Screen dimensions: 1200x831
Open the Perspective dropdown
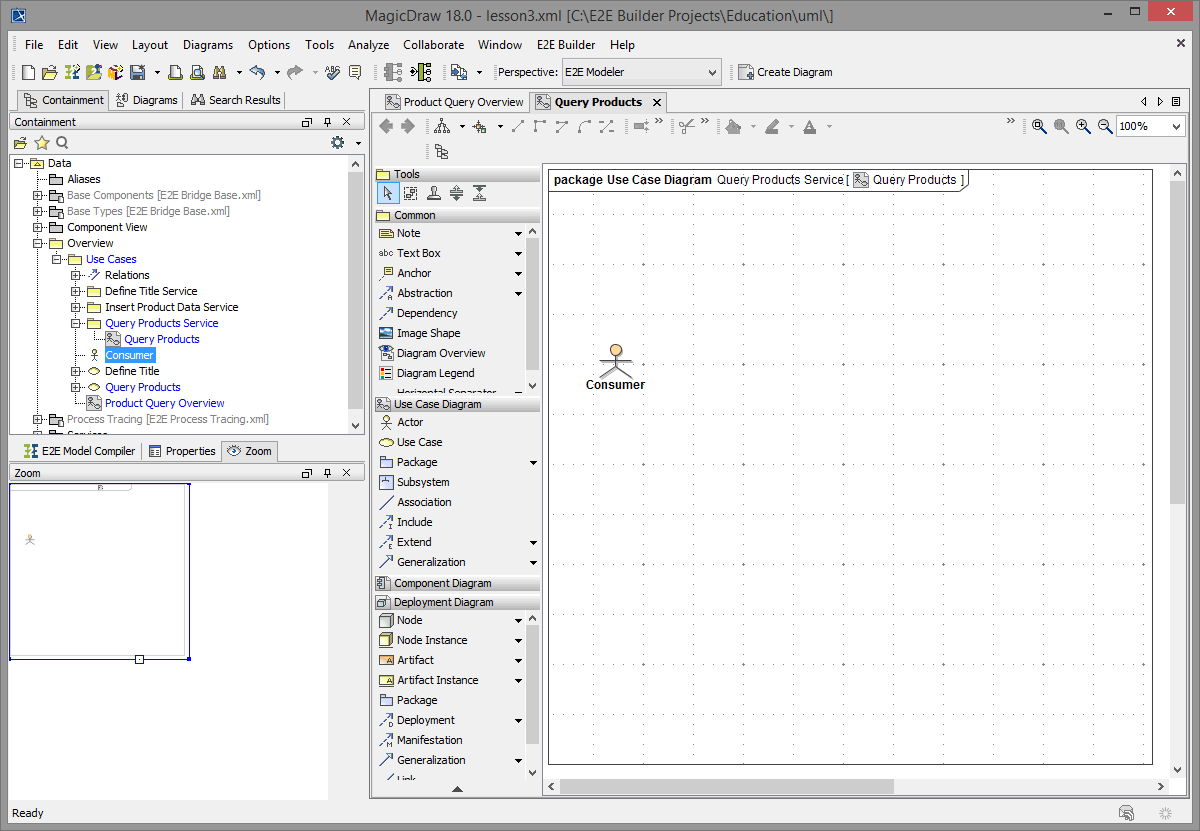pos(712,71)
